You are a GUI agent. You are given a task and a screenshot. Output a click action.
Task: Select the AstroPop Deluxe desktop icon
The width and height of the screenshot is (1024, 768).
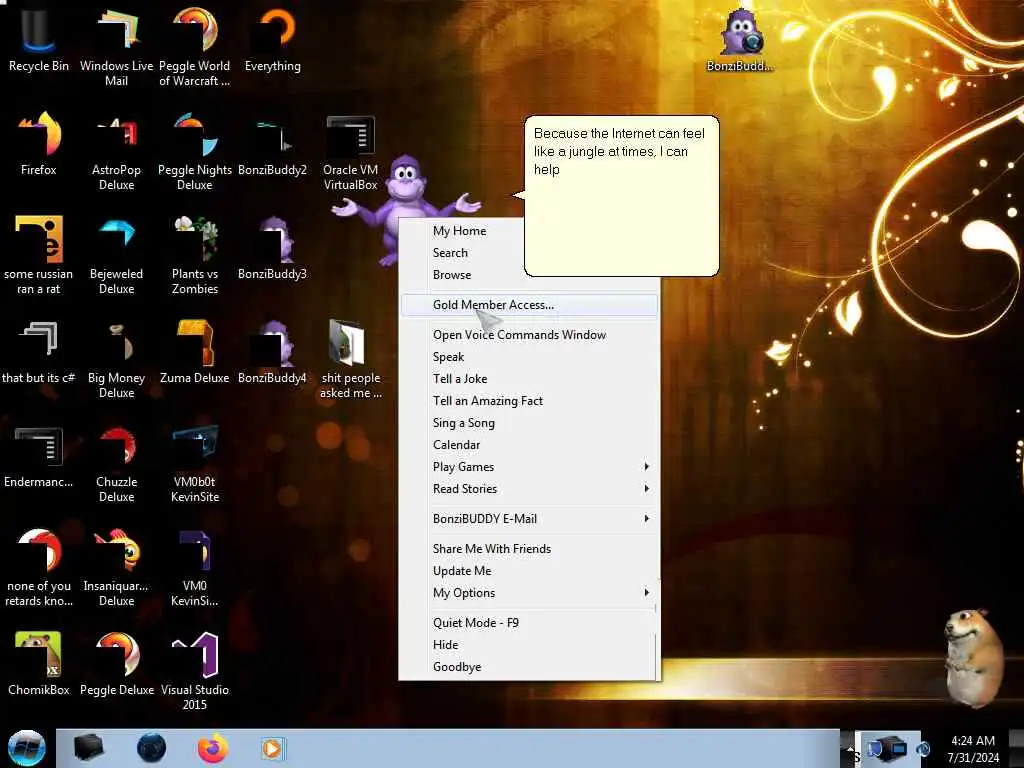click(x=116, y=150)
